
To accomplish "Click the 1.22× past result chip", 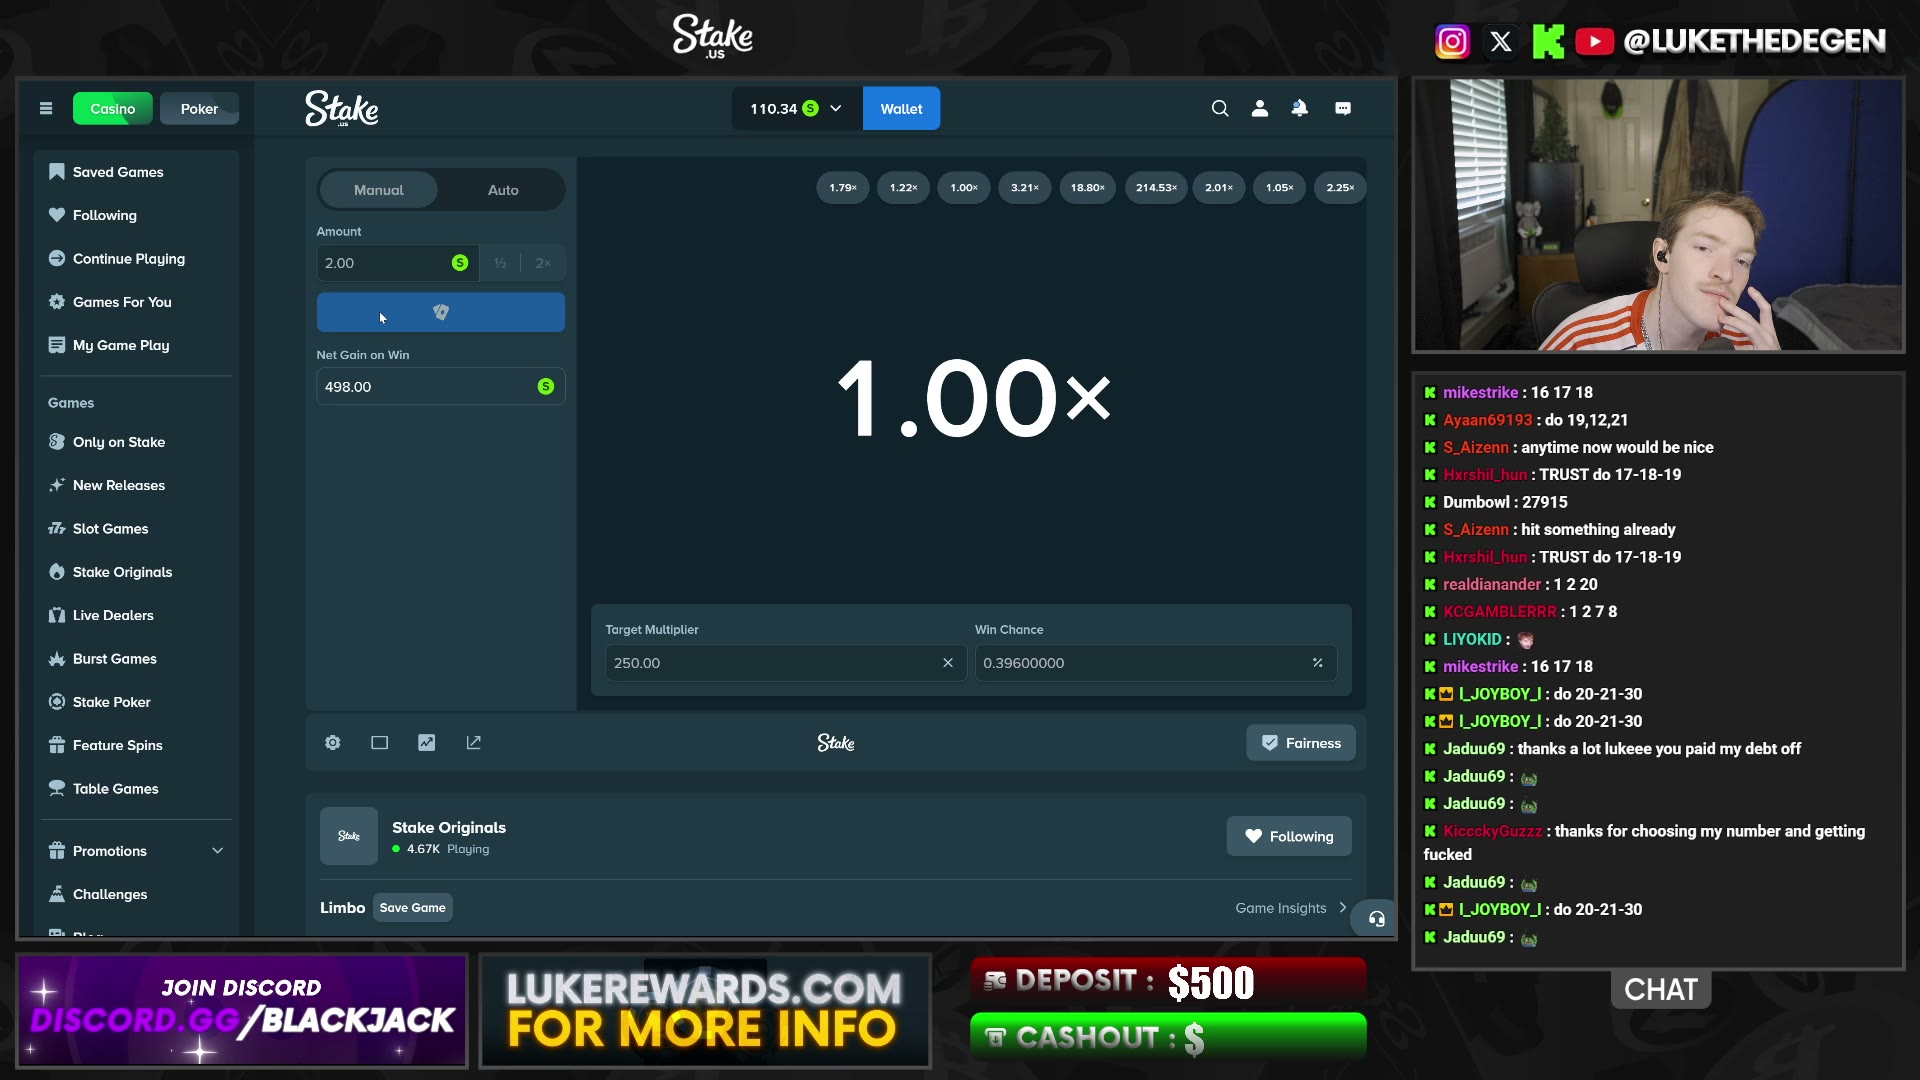I will point(904,188).
